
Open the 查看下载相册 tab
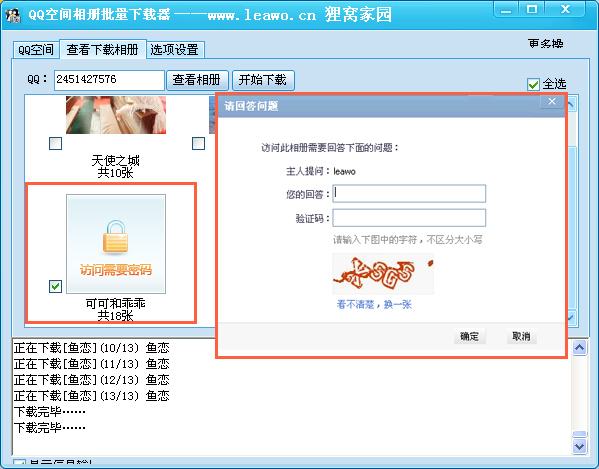[x=102, y=49]
